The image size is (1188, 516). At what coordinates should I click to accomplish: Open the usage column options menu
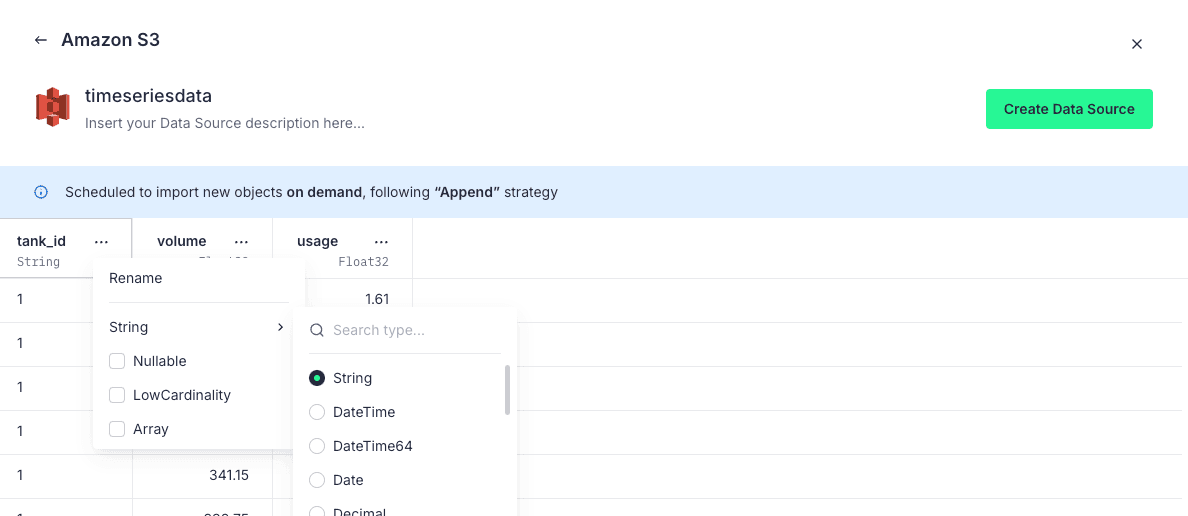381,242
